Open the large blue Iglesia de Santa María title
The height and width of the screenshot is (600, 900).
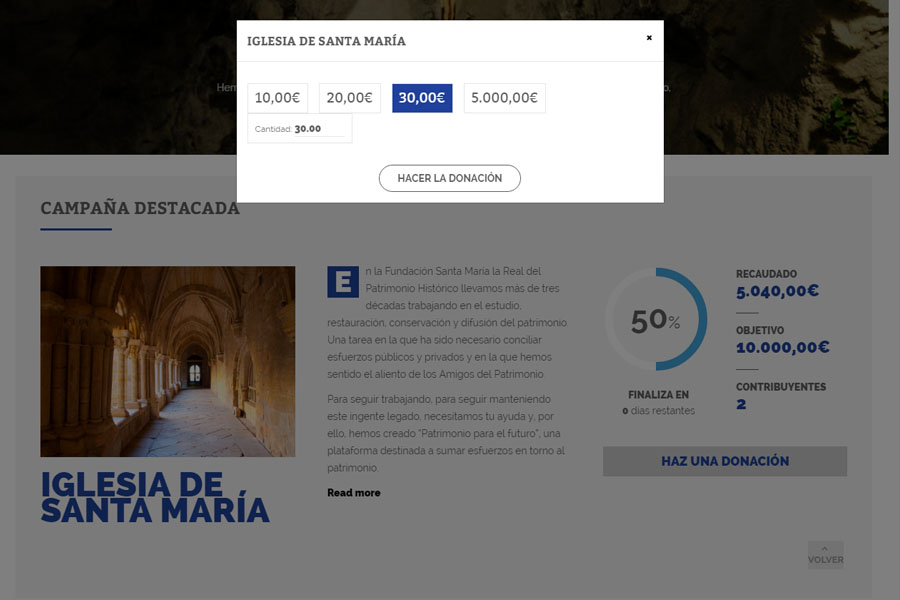pyautogui.click(x=155, y=497)
